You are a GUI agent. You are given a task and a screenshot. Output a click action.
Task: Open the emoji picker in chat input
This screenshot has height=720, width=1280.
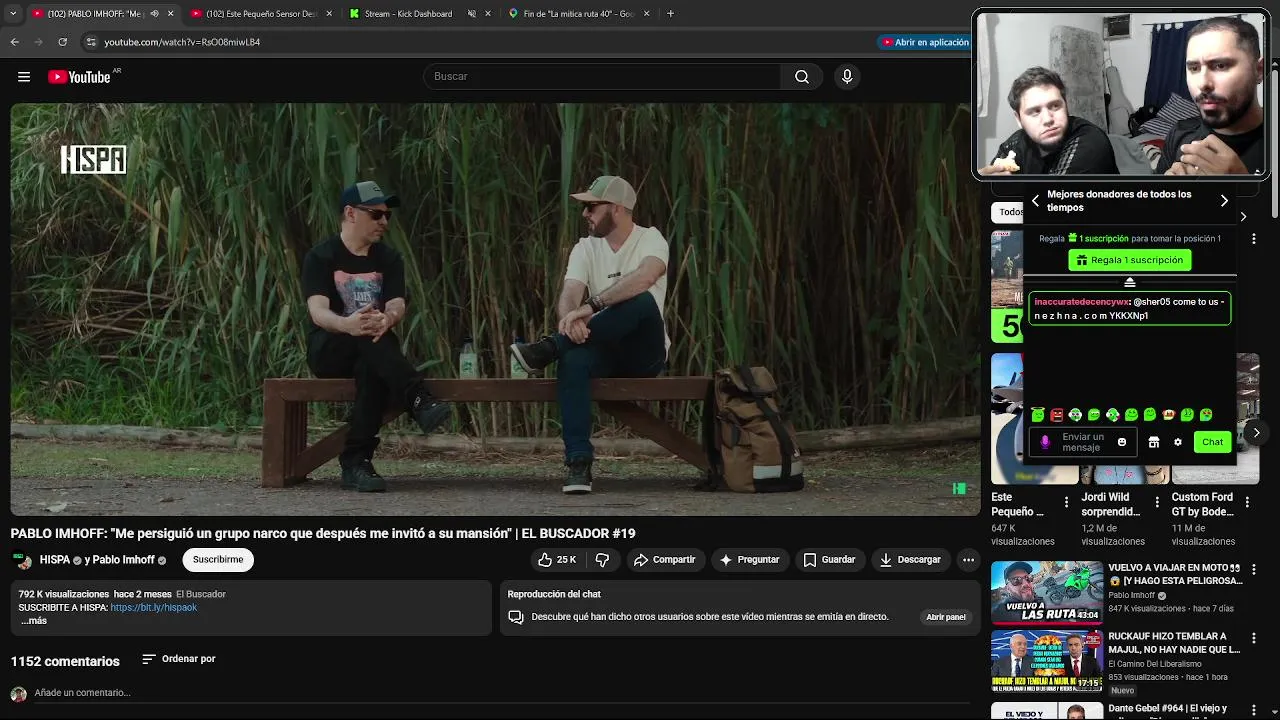point(1121,442)
